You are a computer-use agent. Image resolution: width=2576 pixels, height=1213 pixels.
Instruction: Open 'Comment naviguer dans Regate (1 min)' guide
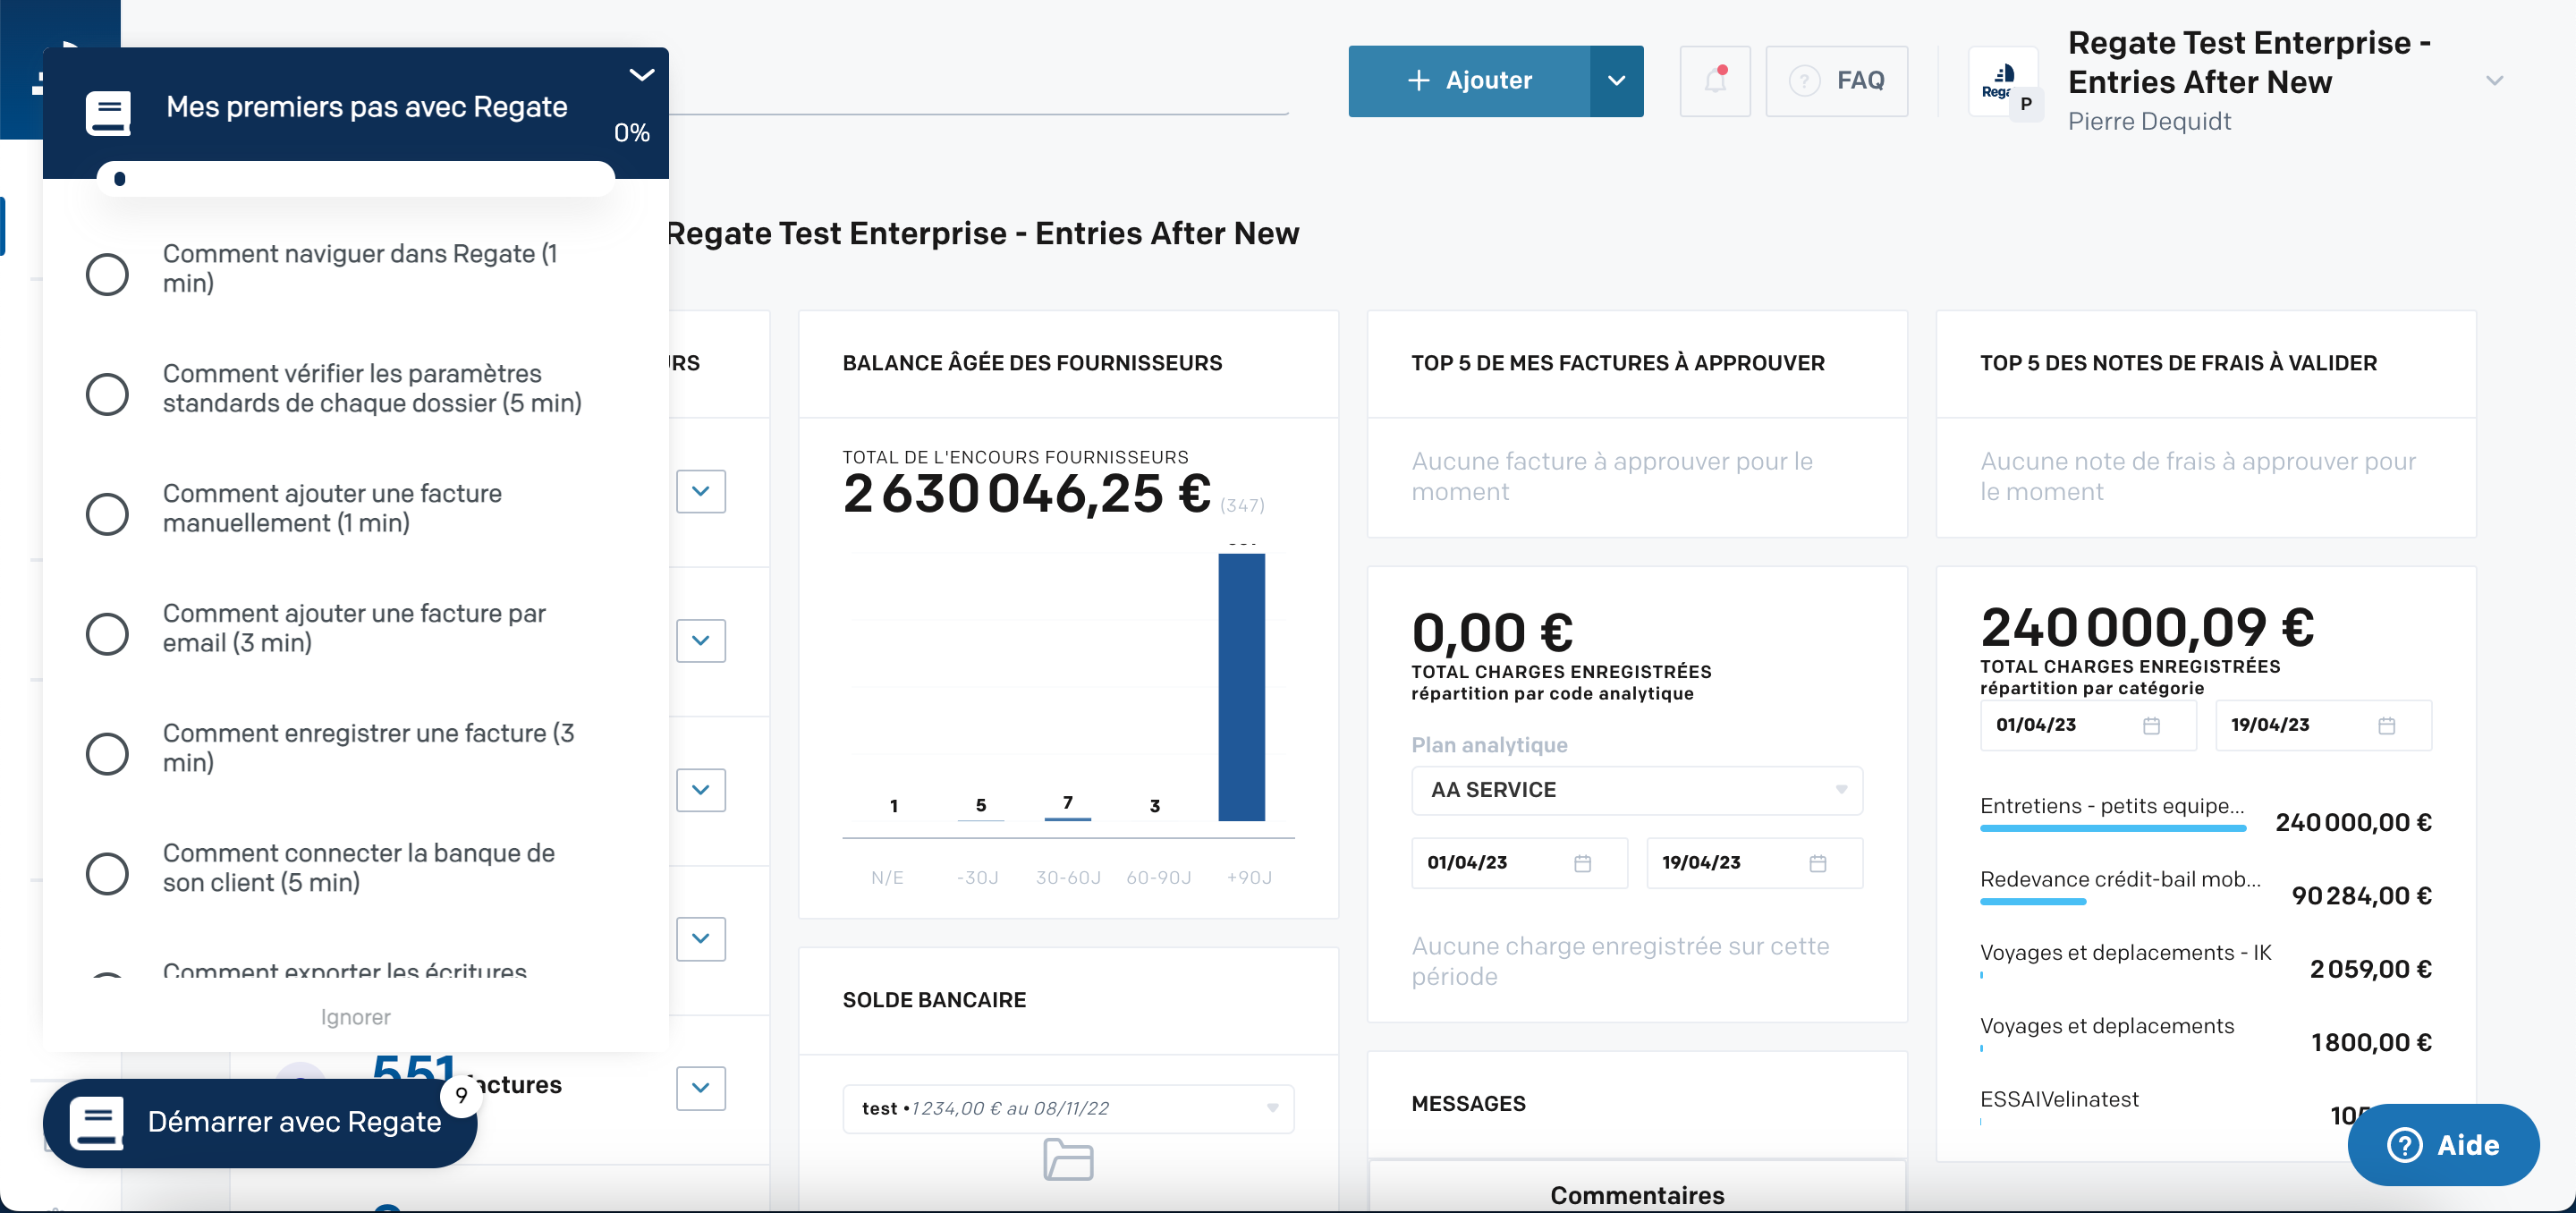(x=360, y=268)
